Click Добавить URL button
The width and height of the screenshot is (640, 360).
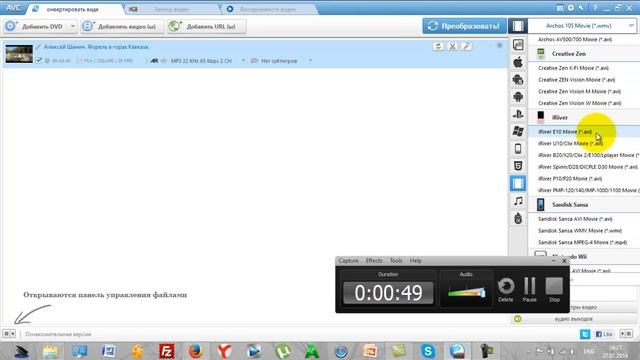207,27
